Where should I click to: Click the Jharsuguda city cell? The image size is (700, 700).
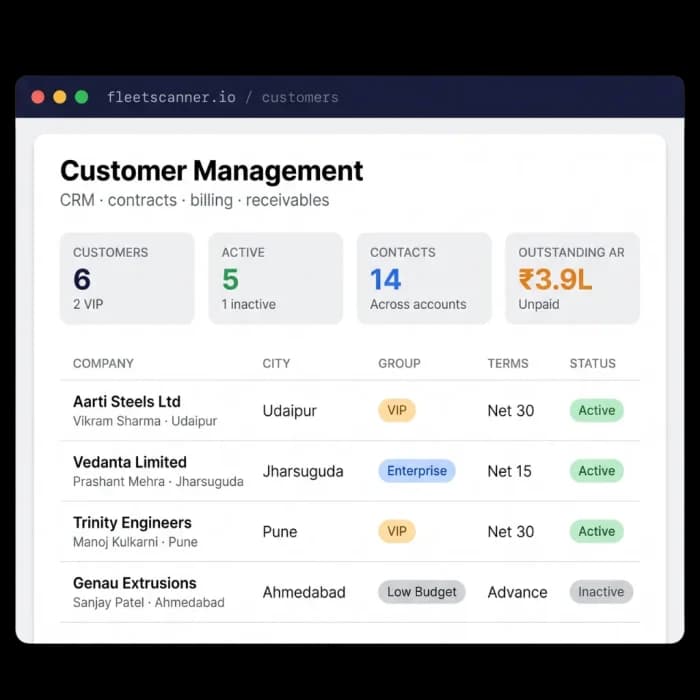[x=303, y=471]
